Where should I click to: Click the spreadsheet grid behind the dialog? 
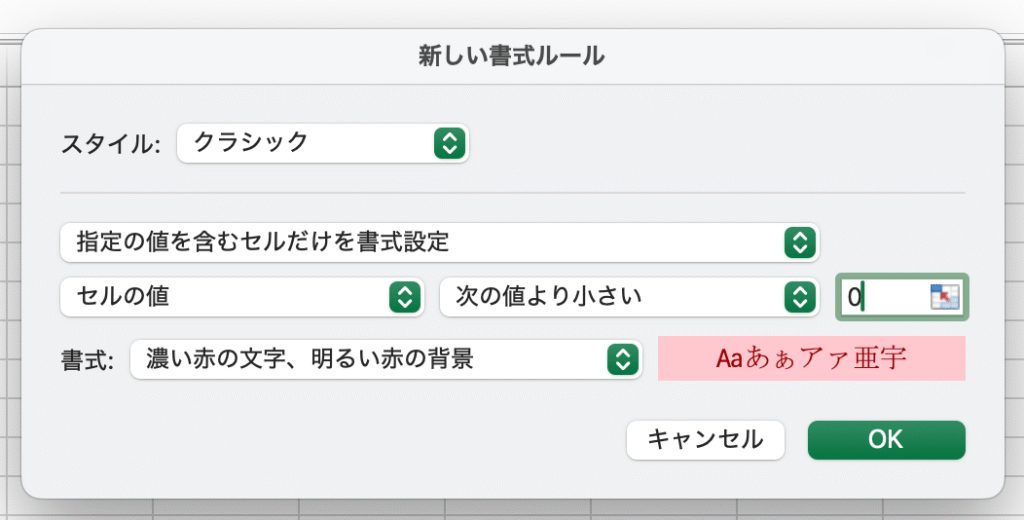[500, 510]
